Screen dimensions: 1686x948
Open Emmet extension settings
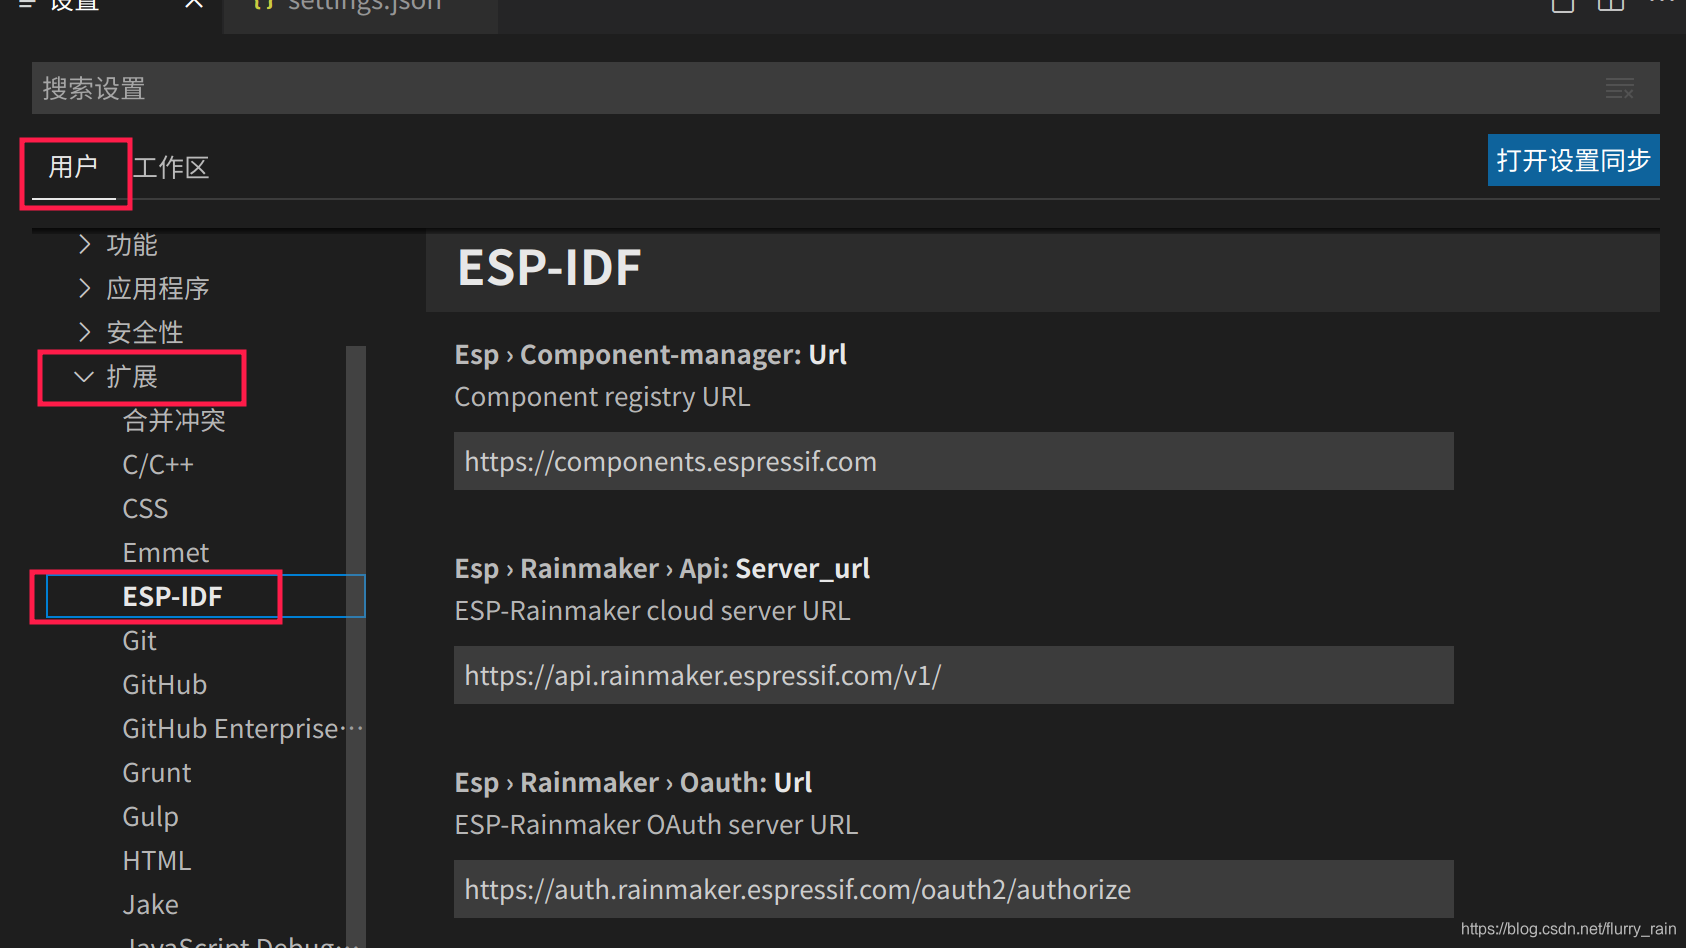click(165, 553)
